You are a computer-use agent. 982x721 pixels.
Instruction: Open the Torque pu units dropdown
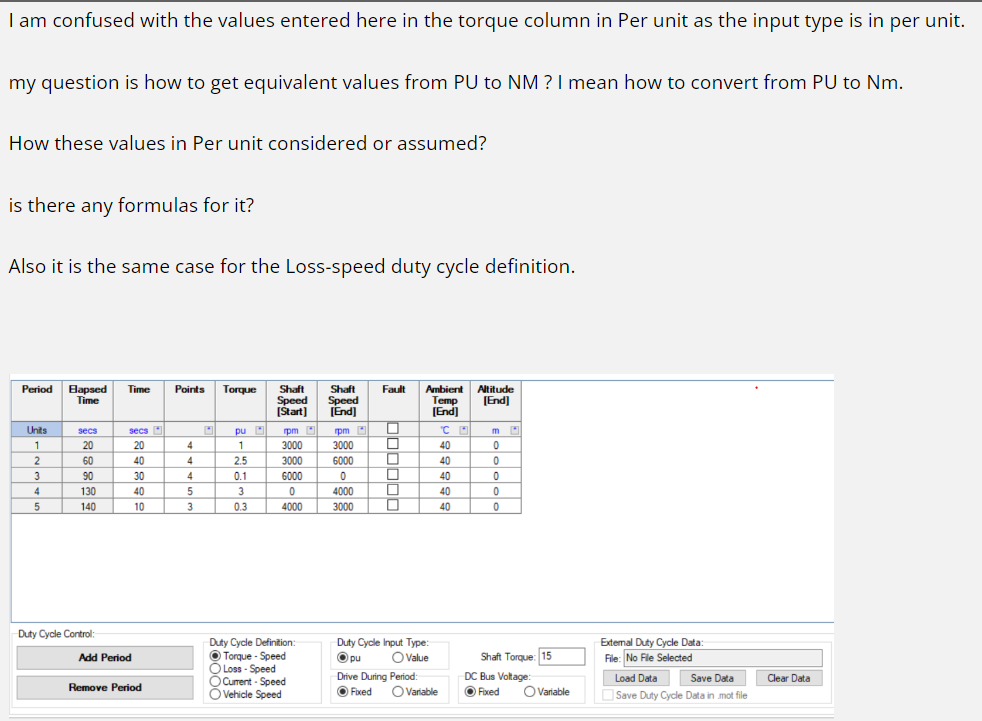pyautogui.click(x=260, y=430)
